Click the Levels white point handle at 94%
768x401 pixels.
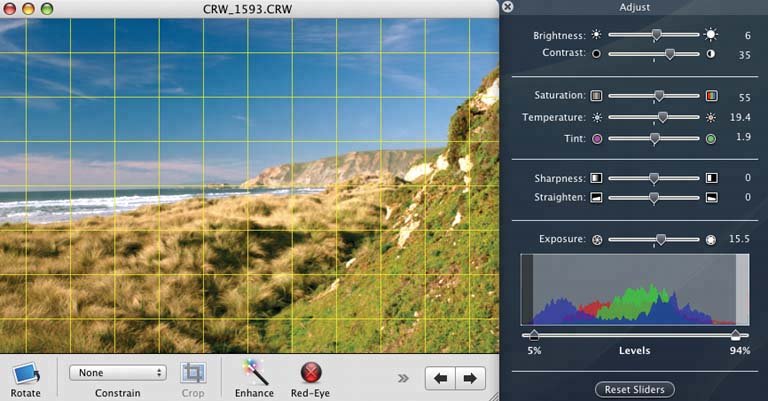(x=736, y=335)
